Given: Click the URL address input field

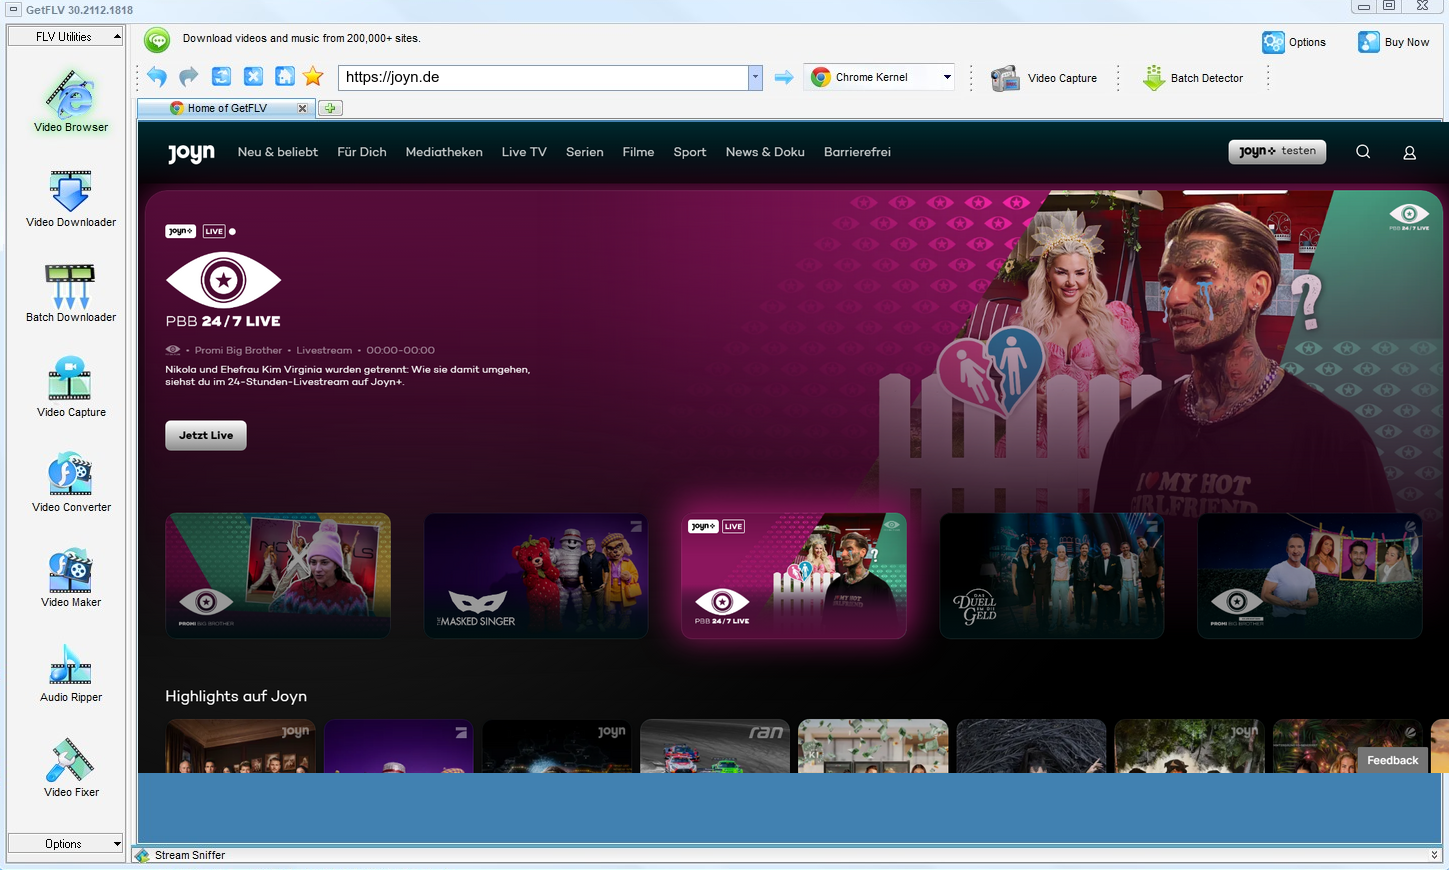Looking at the screenshot, I should tap(543, 77).
